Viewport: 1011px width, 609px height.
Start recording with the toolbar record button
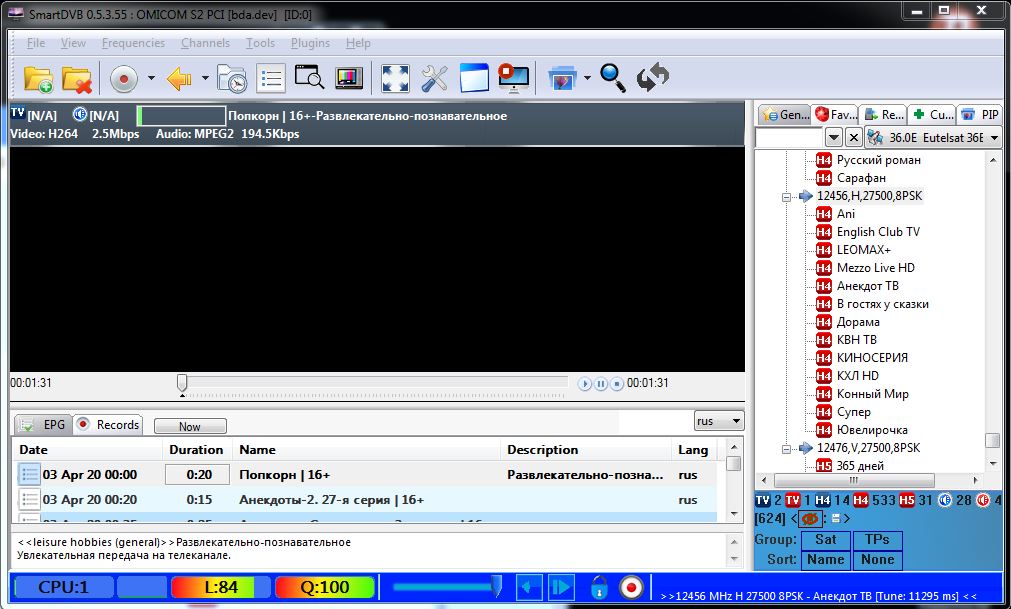[124, 79]
